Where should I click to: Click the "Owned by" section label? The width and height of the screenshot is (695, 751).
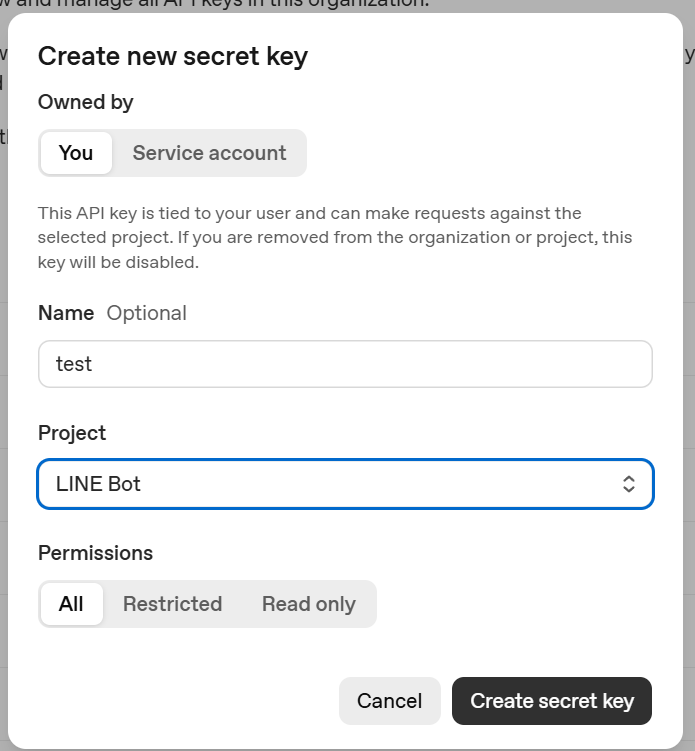coord(86,102)
